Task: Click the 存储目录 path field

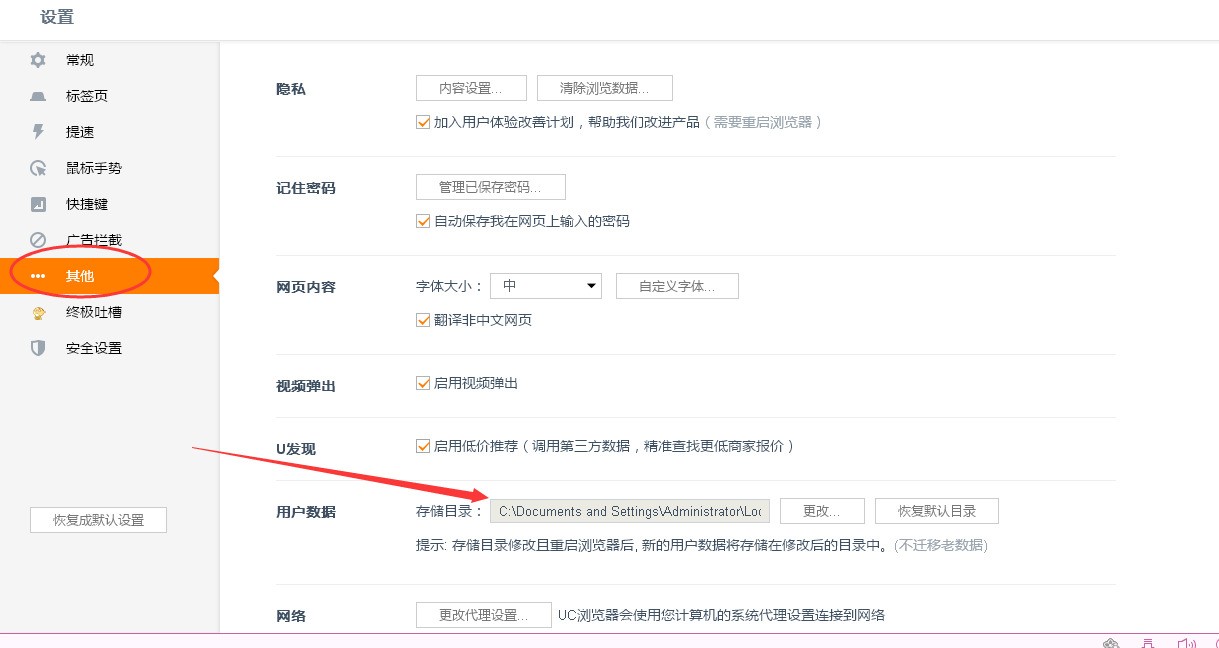Action: (630, 511)
